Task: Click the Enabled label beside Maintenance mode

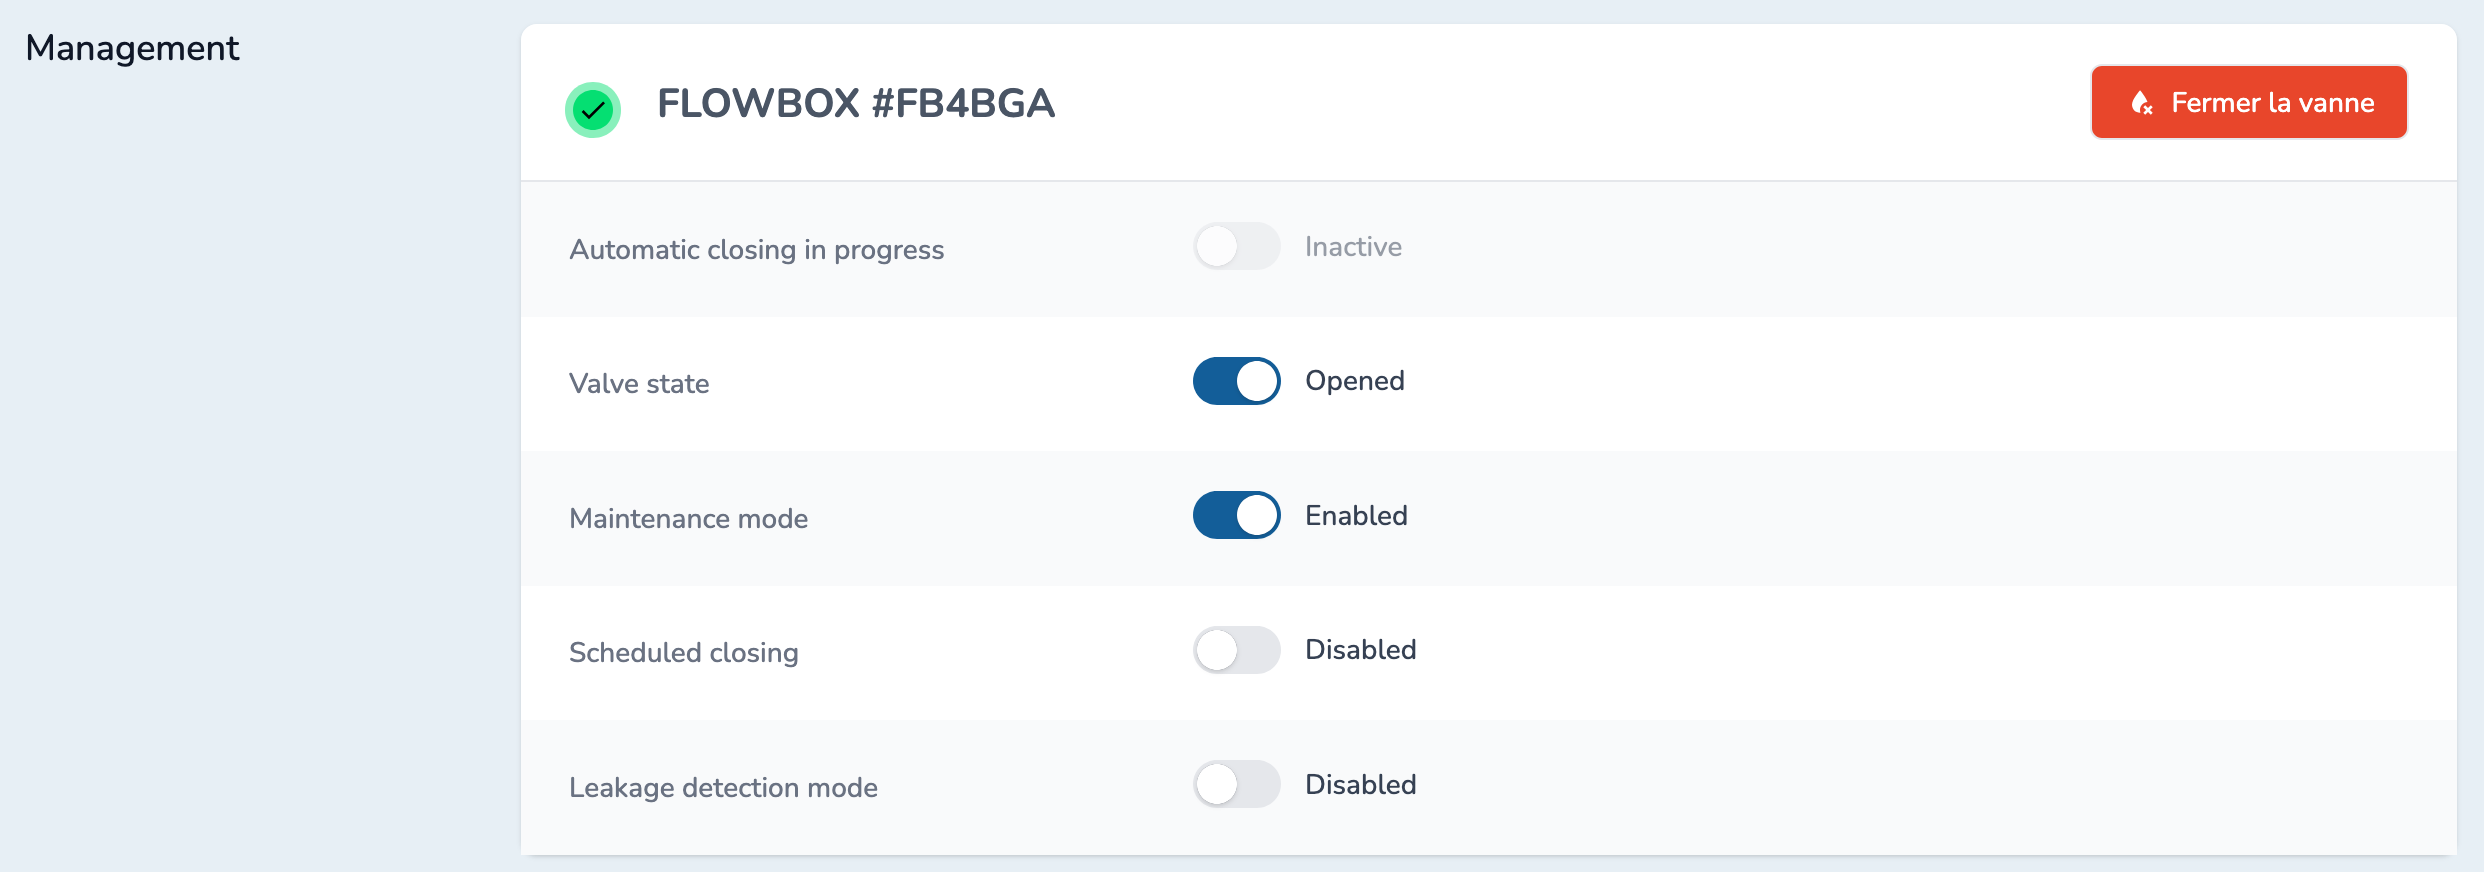Action: coord(1356,516)
